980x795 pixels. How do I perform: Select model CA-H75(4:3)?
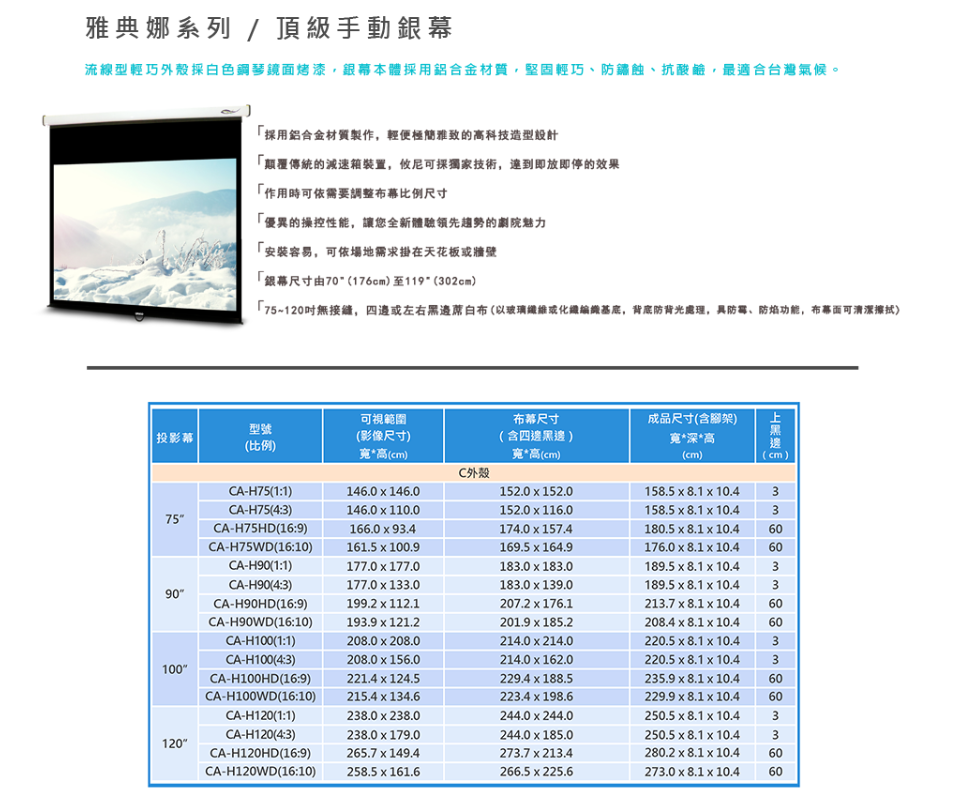tap(260, 510)
